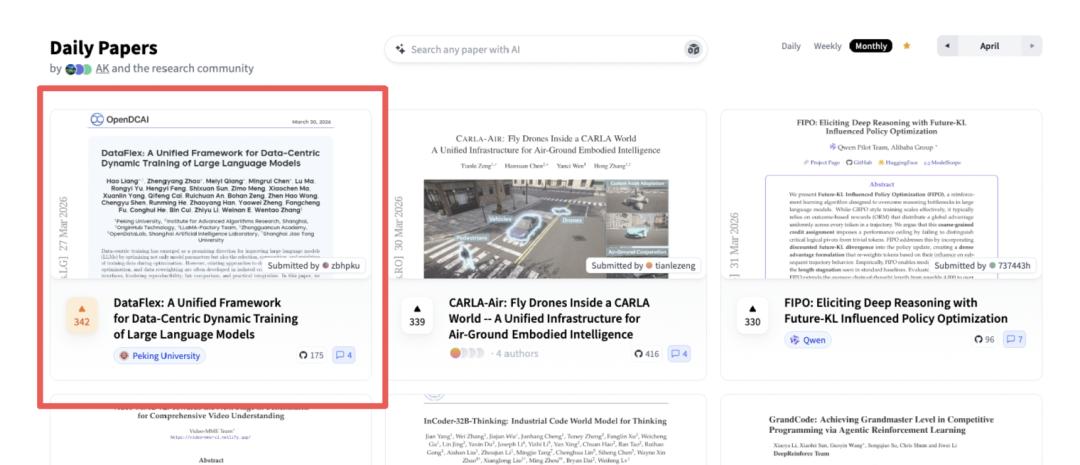Switch to the Weekly papers view

point(827,46)
